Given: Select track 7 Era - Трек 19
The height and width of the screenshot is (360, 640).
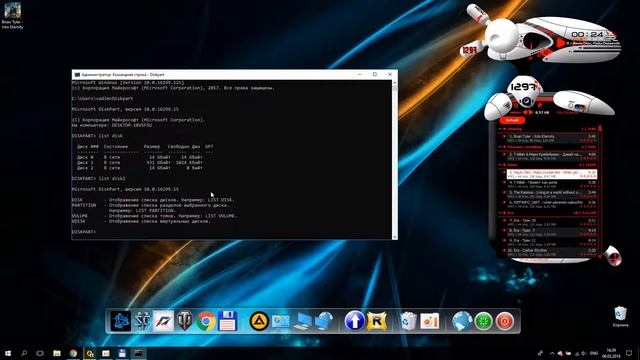Looking at the screenshot, I should 551,222.
